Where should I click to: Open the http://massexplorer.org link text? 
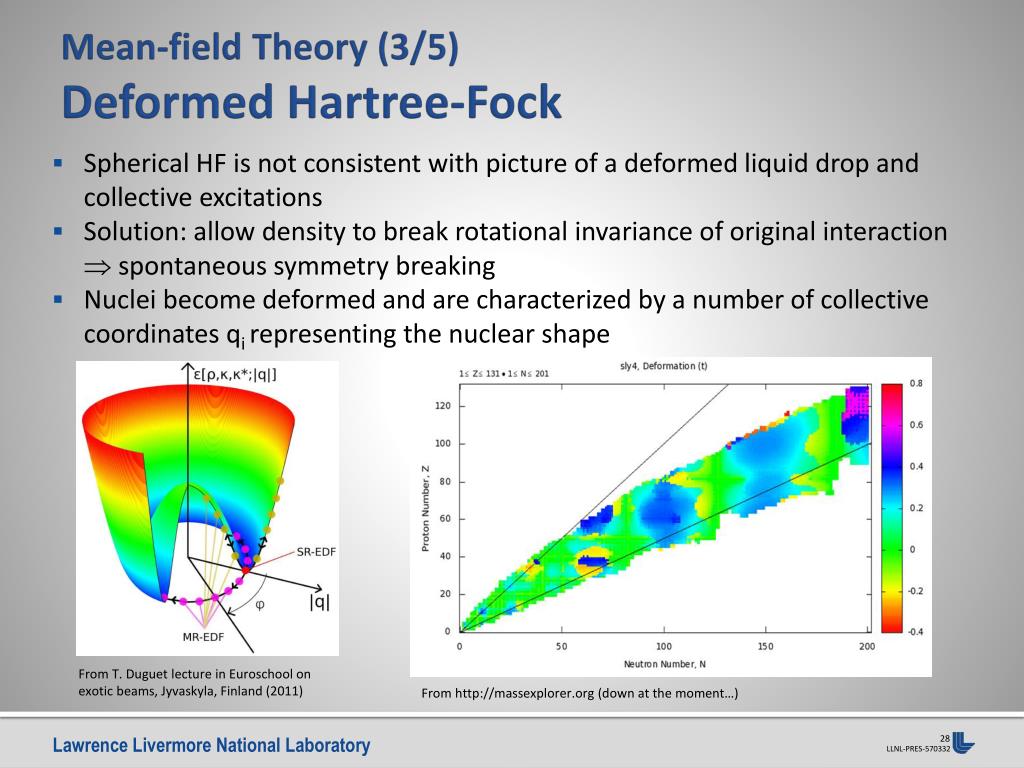coord(524,693)
